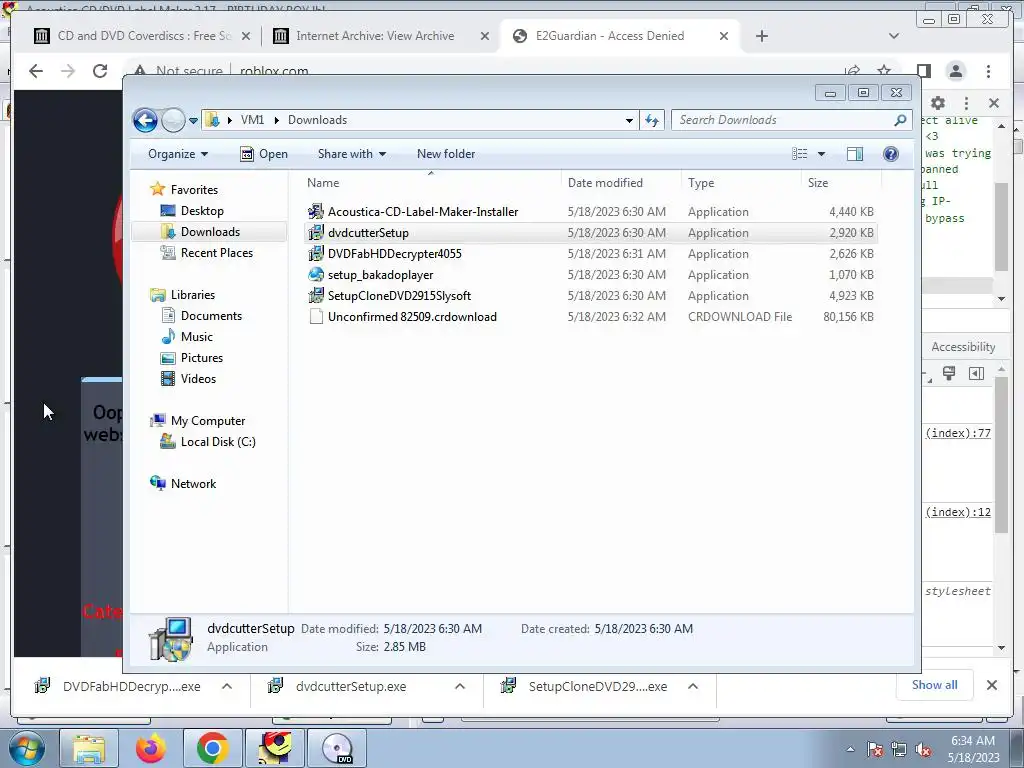Open Firefox from the taskbar
The height and width of the screenshot is (768, 1024).
click(151, 748)
